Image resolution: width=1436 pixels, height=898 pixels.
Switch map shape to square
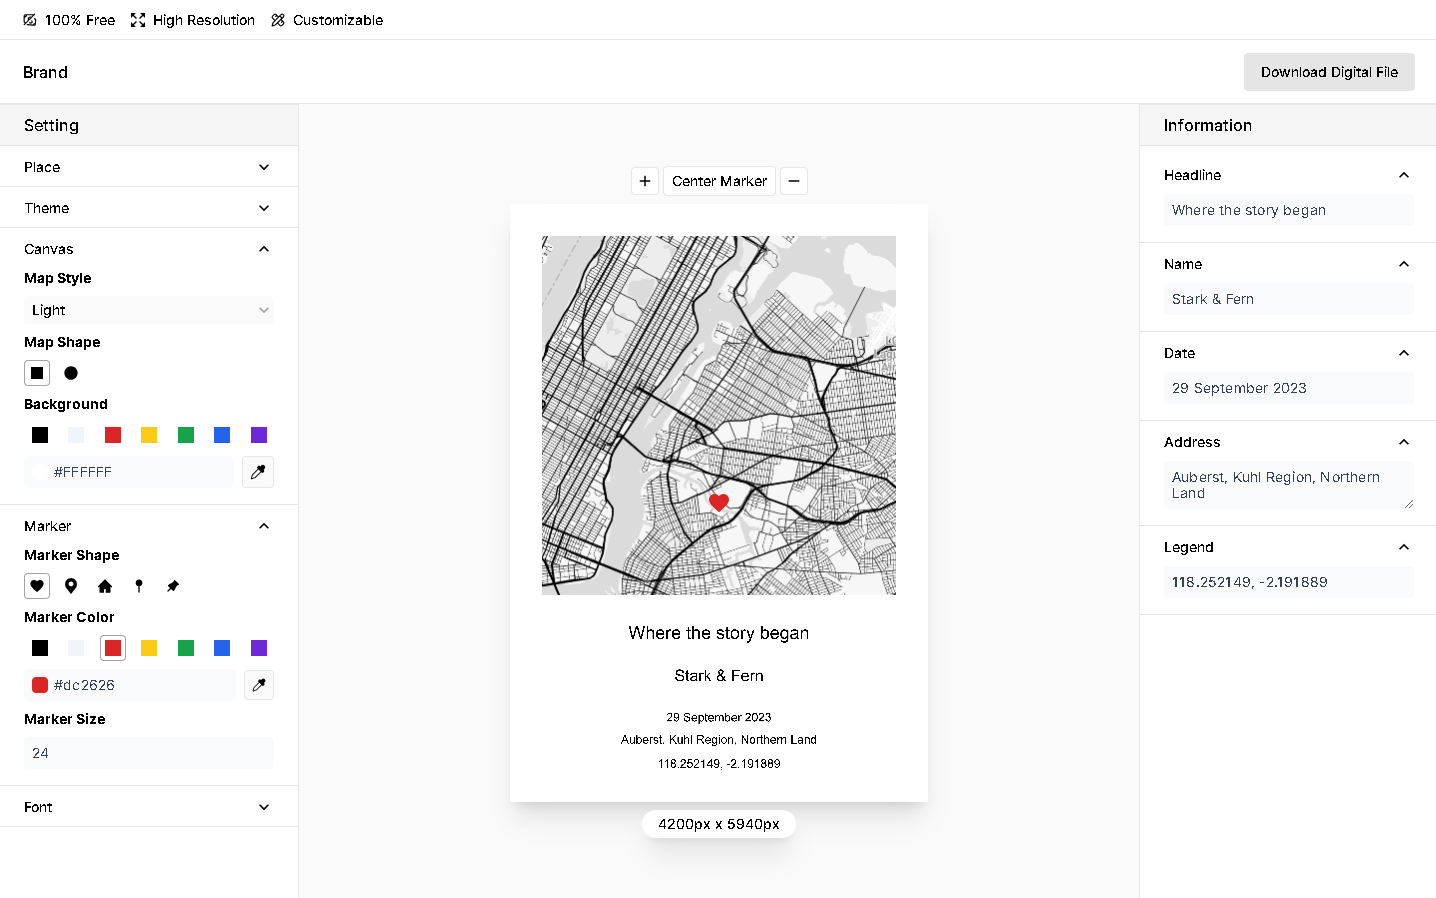37,372
